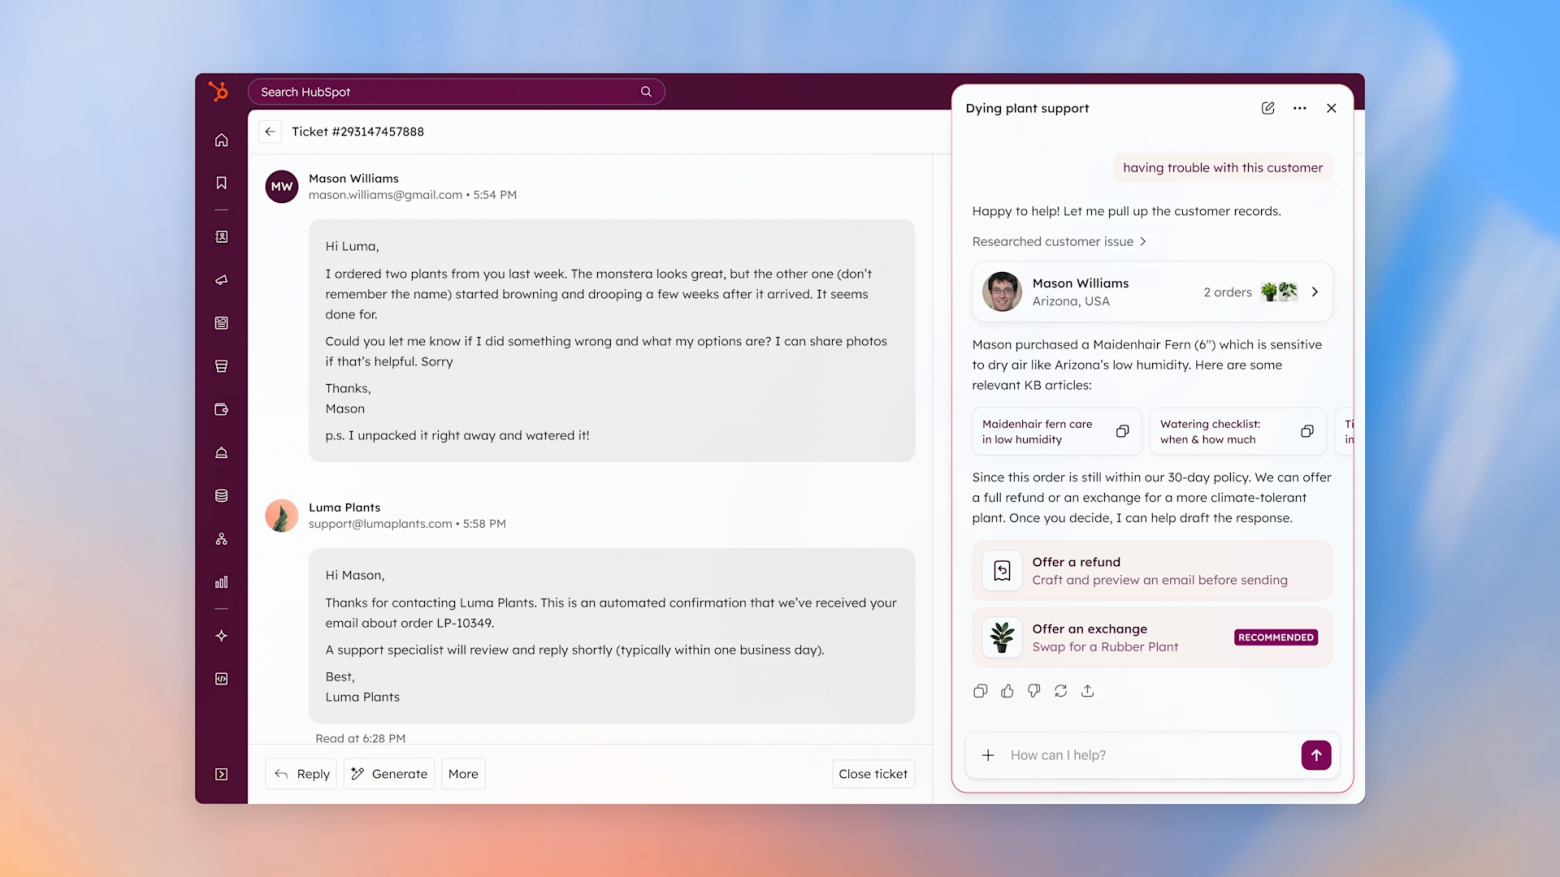Open the Home icon in the sidebar

pyautogui.click(x=221, y=140)
